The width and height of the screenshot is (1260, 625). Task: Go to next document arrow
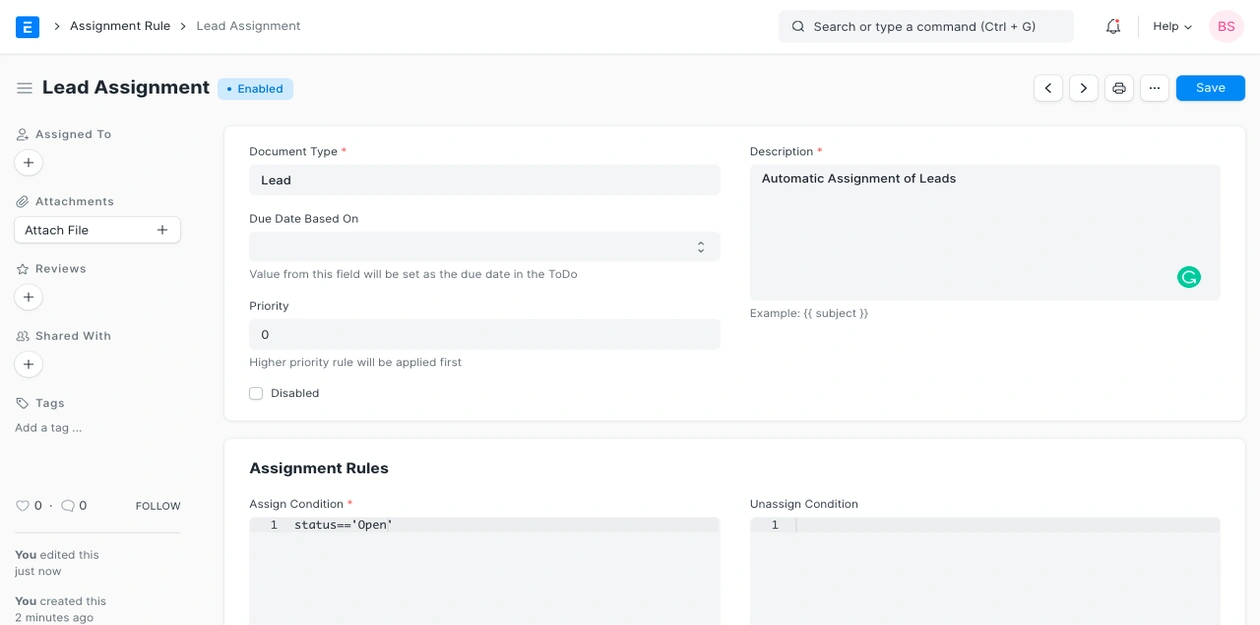1083,88
